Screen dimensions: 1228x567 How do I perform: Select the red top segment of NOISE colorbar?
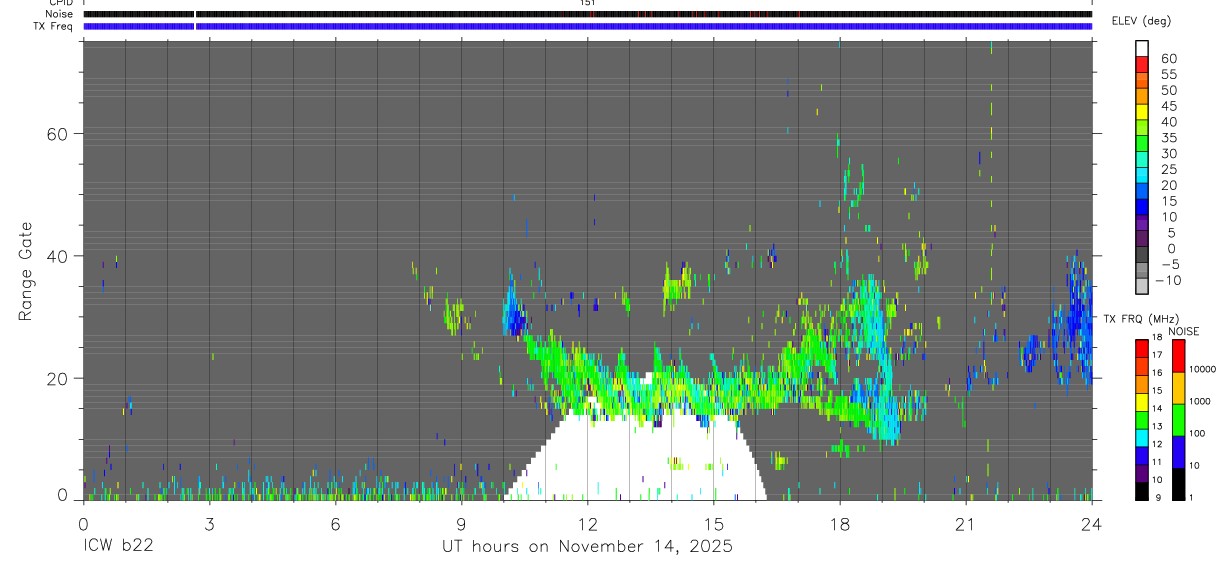tap(1177, 356)
